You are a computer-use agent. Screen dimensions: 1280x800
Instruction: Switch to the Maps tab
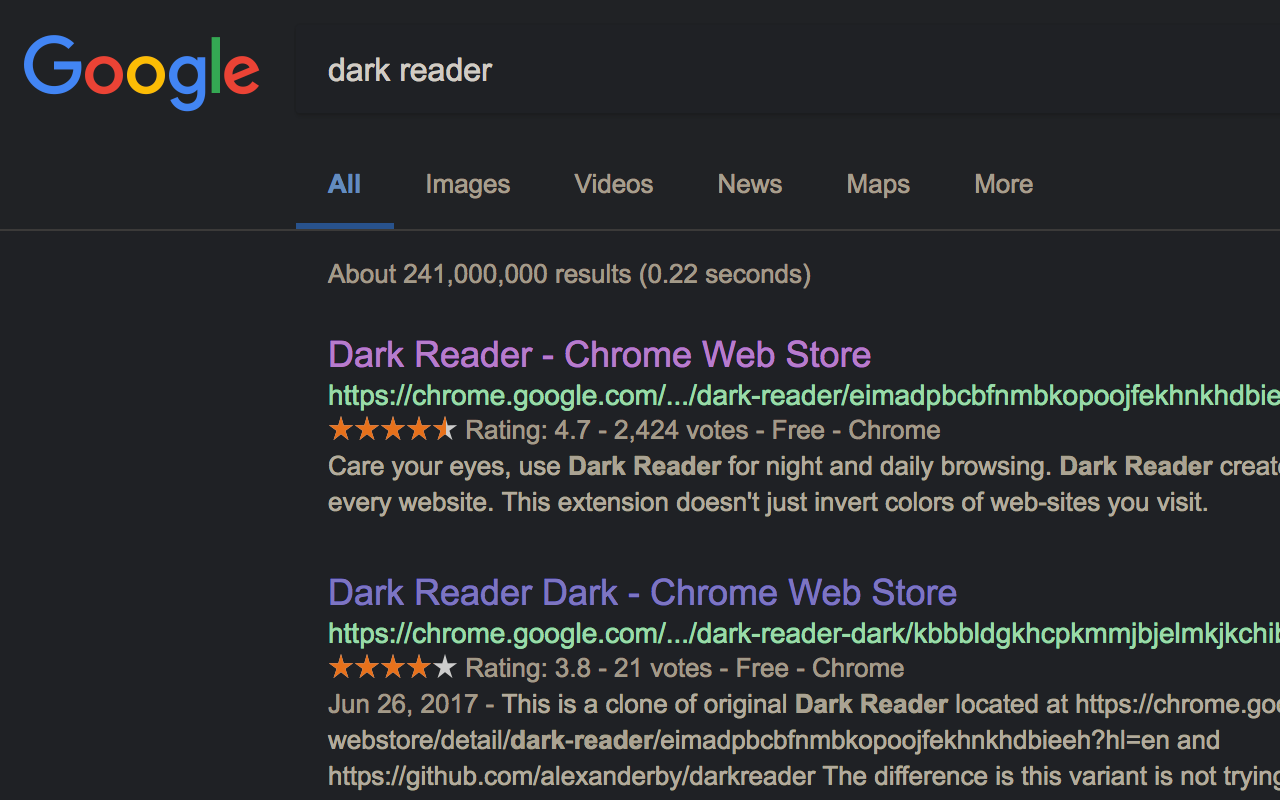coord(877,184)
